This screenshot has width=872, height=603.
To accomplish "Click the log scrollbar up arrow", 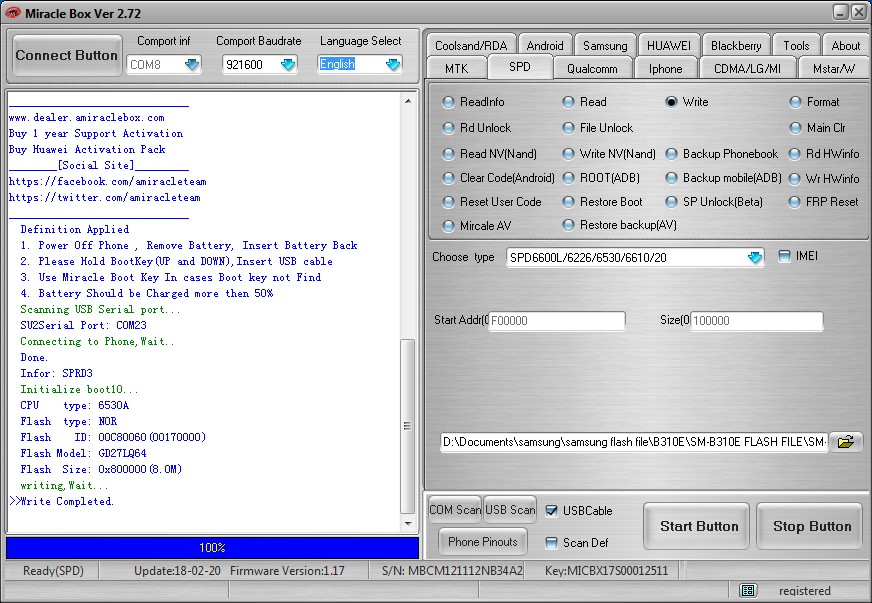I will (x=408, y=101).
